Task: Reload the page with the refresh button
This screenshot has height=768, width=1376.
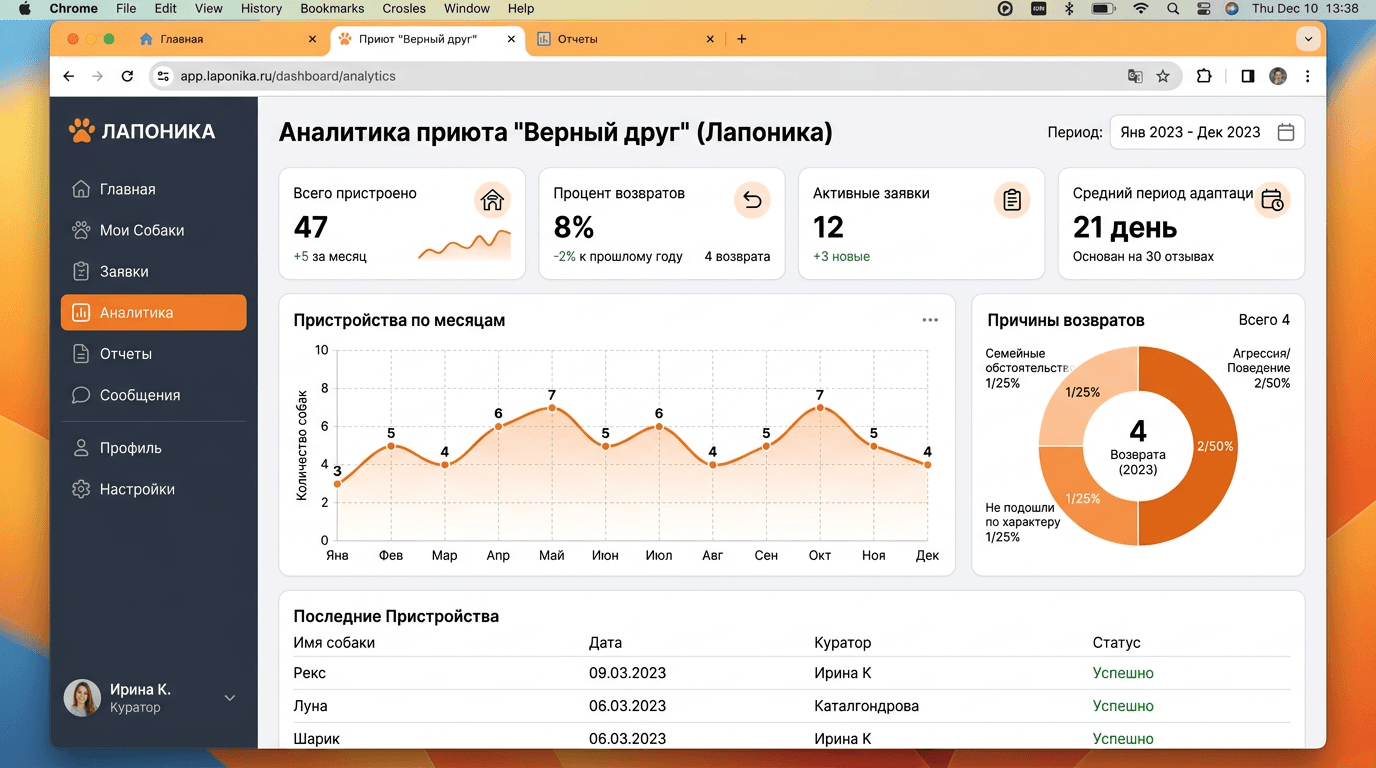Action: pos(127,76)
